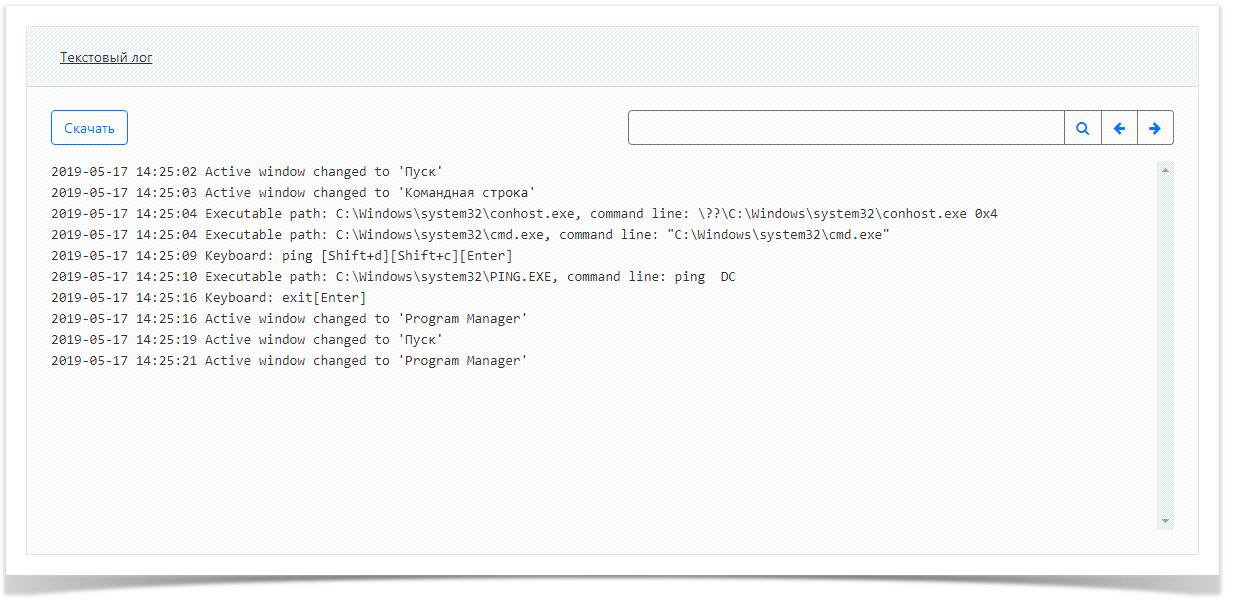Select the 14:25:02 'Пуск' window log line
The width and height of the screenshot is (1233, 604).
247,172
